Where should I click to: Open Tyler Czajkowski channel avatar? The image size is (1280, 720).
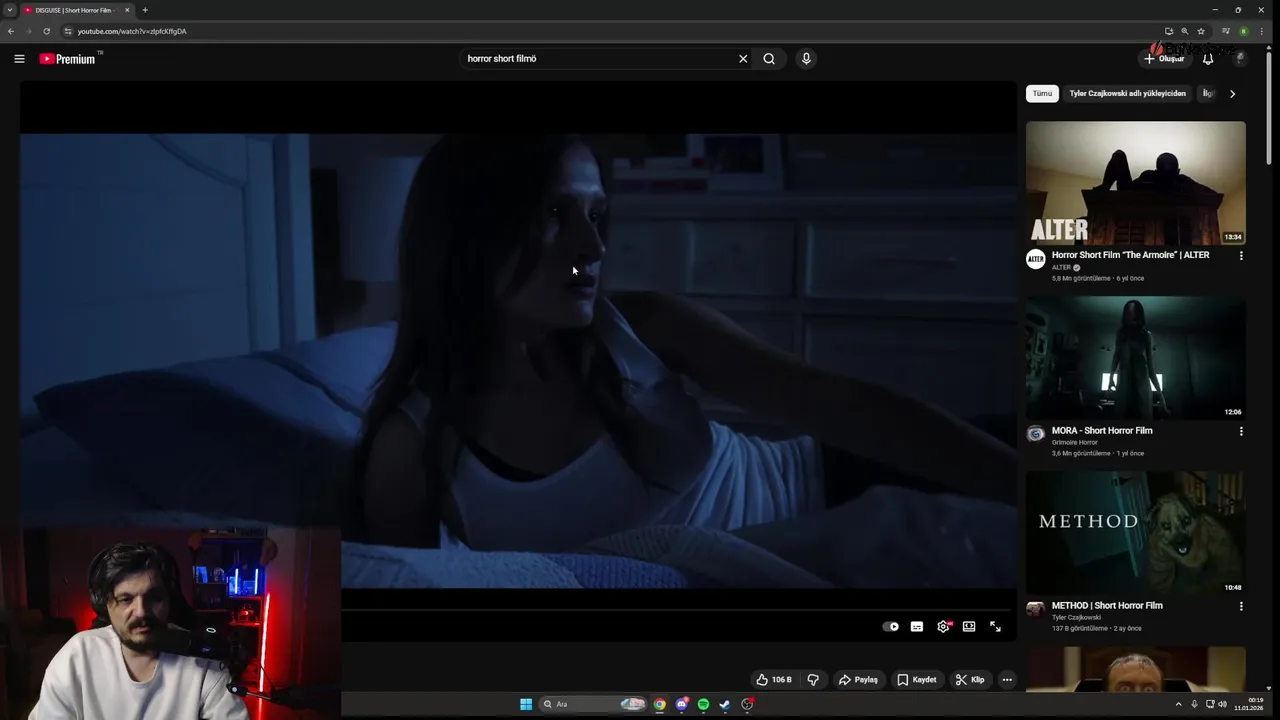tap(1036, 609)
